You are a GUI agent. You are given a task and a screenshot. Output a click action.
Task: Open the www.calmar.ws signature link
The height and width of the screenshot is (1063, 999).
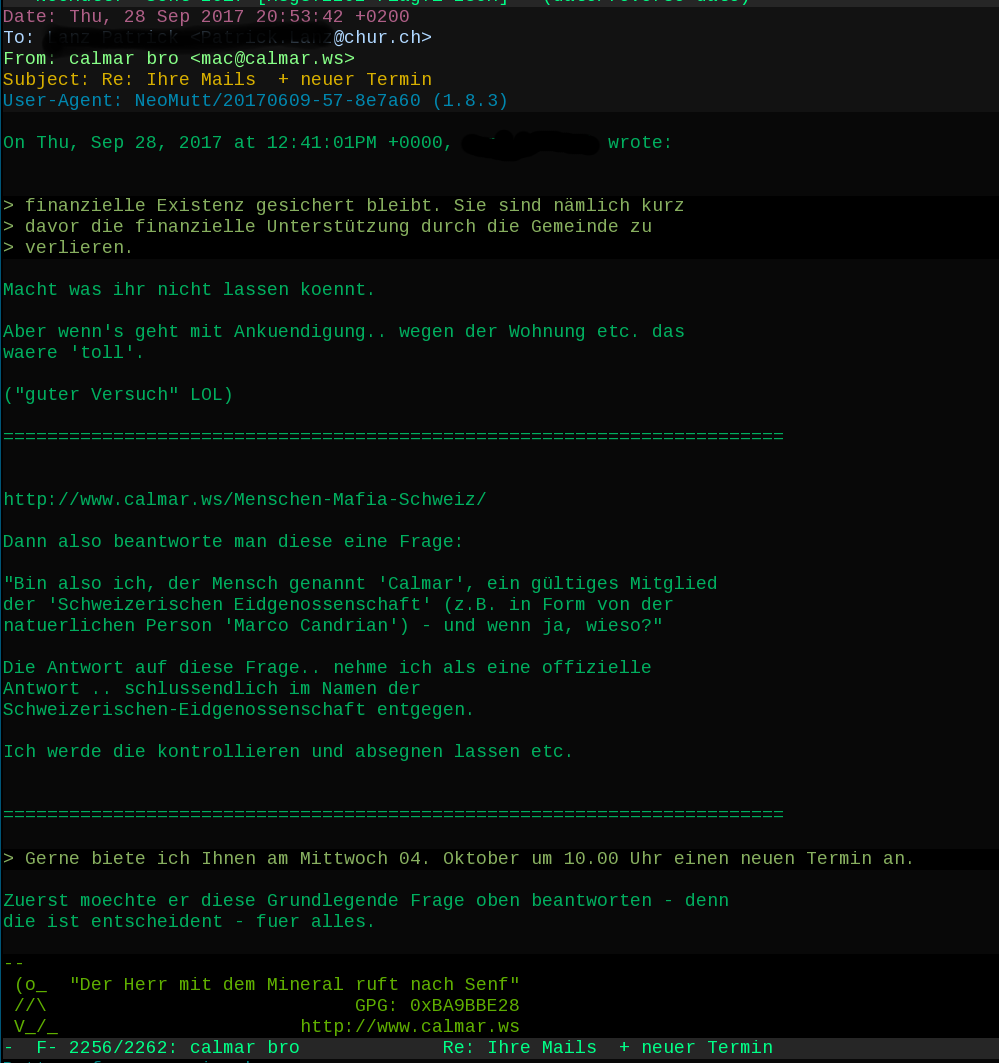point(410,1026)
